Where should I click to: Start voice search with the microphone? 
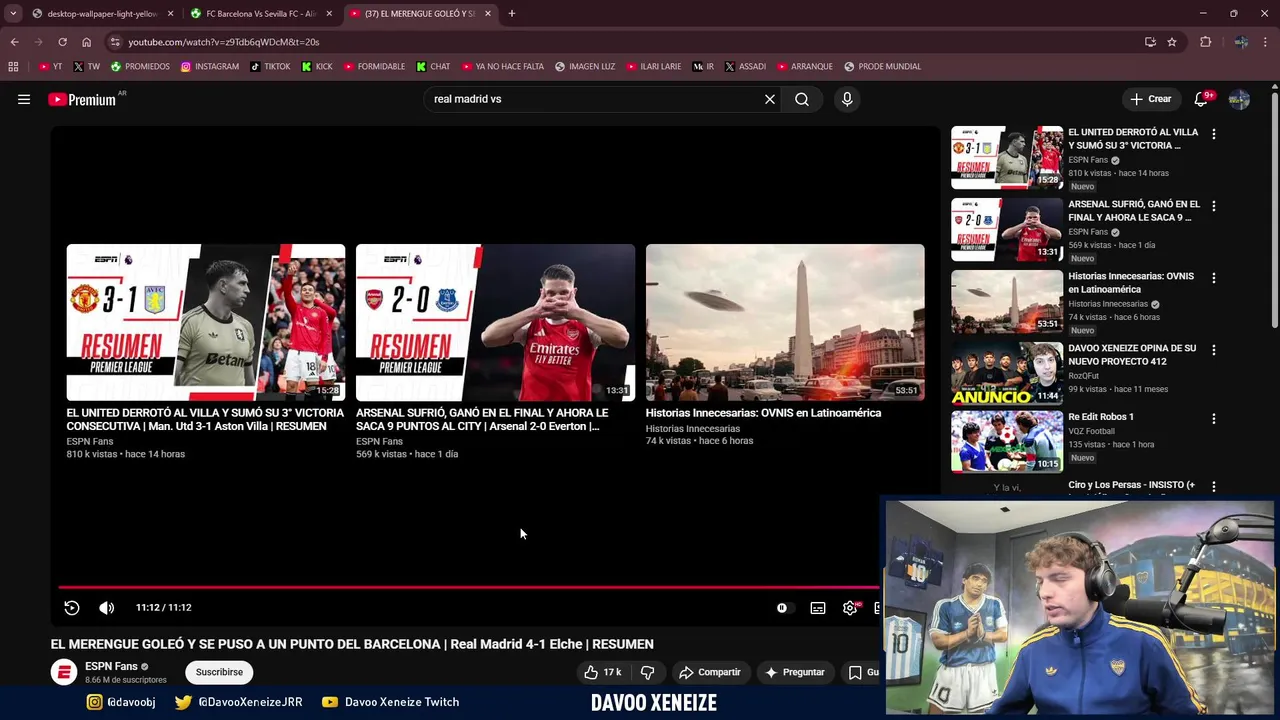click(847, 99)
